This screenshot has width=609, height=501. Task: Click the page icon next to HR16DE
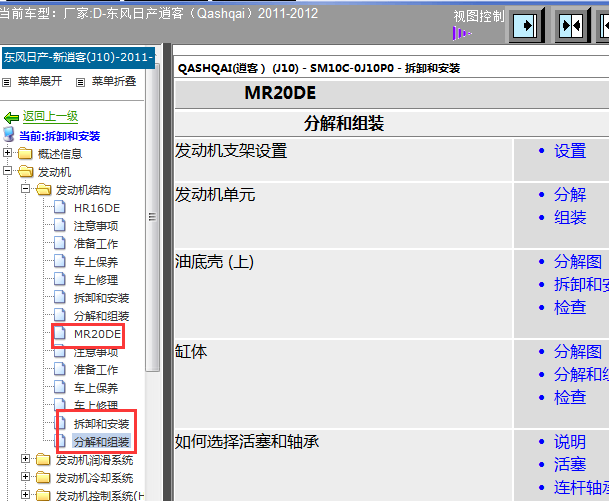[59, 207]
